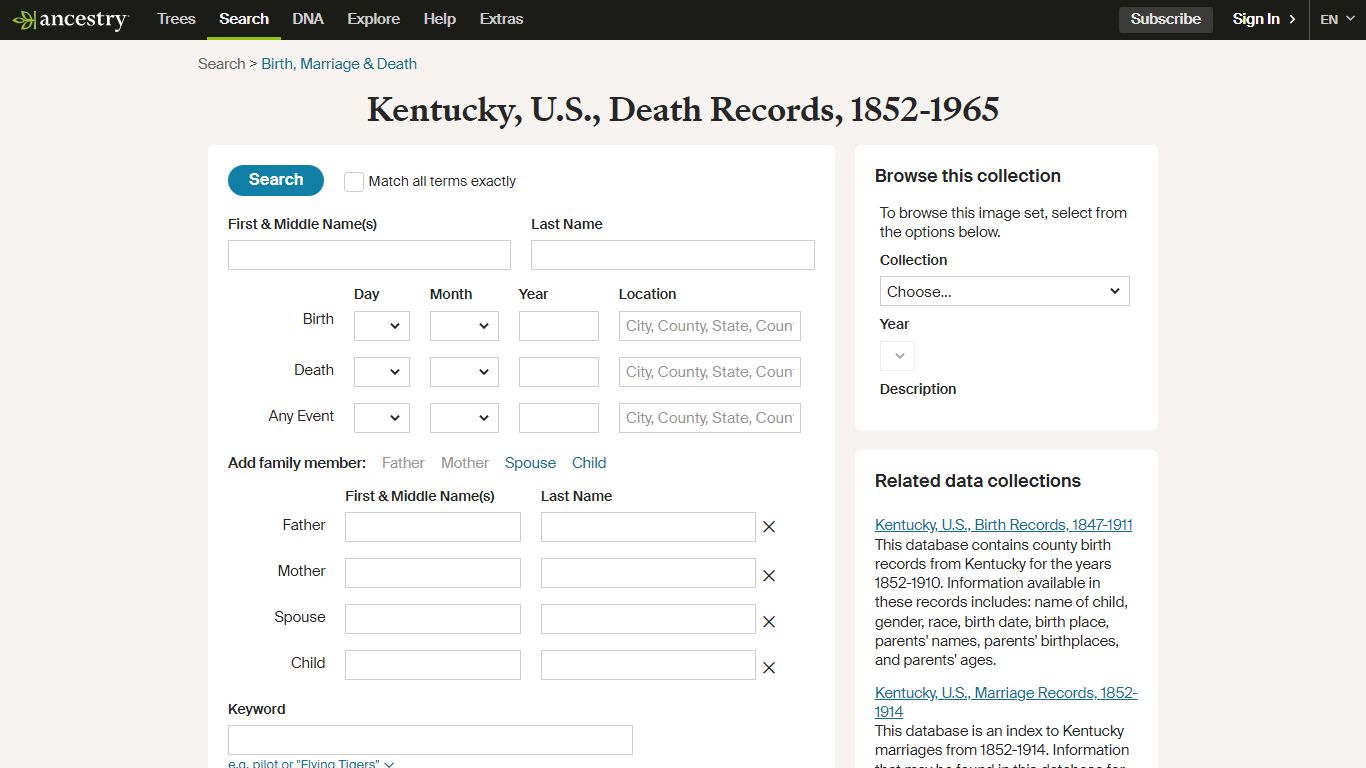Click Sign In link
Viewport: 1366px width, 768px height.
(x=1264, y=19)
